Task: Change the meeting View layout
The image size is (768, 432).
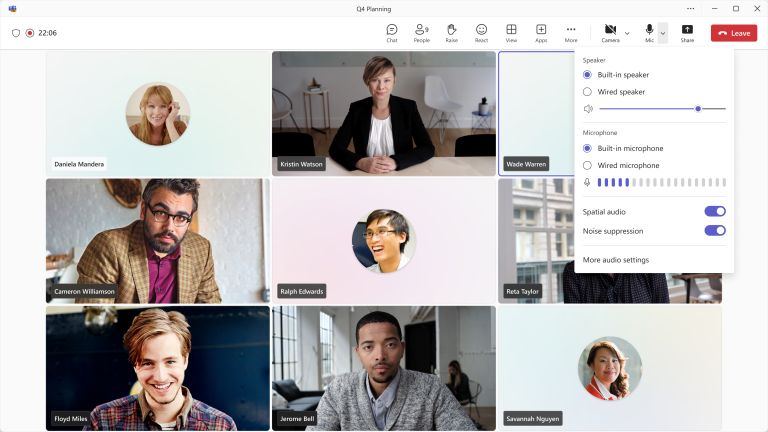Action: click(x=511, y=33)
